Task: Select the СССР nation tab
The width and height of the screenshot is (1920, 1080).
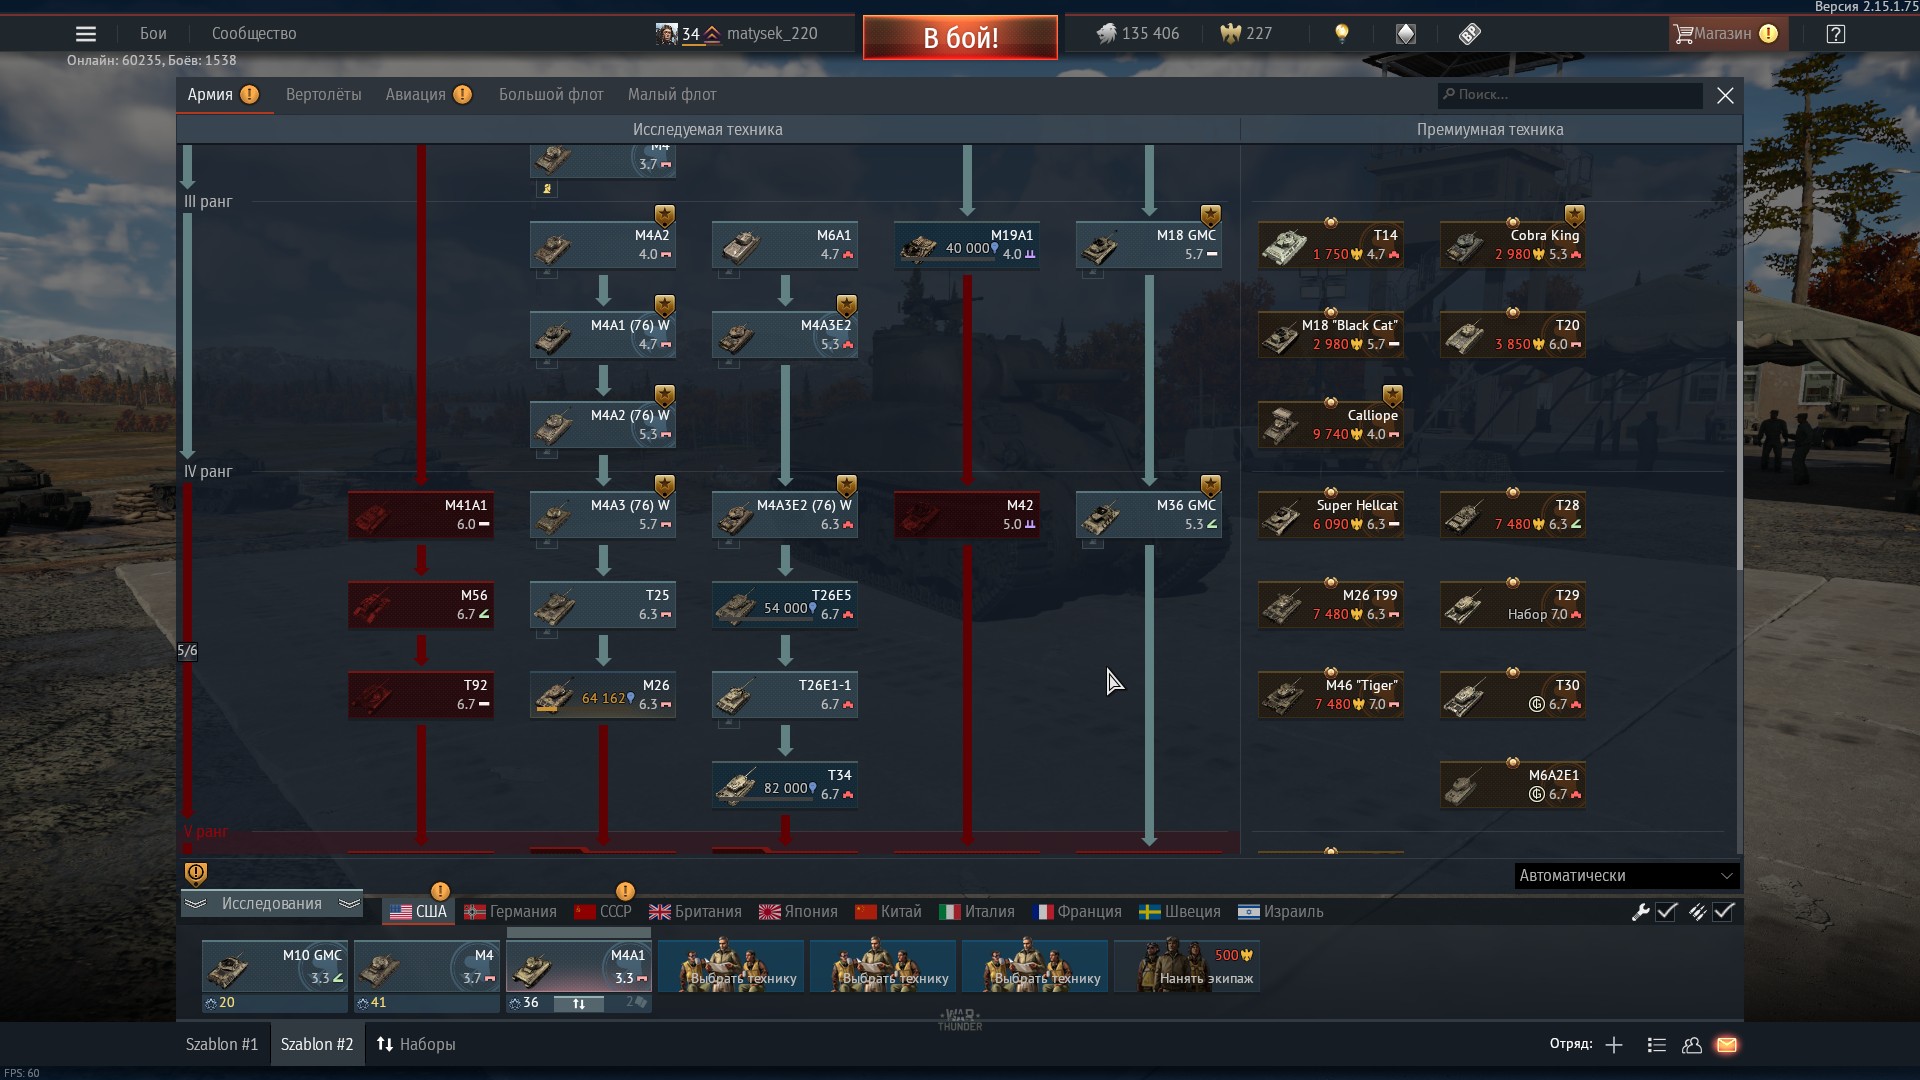Action: [603, 912]
